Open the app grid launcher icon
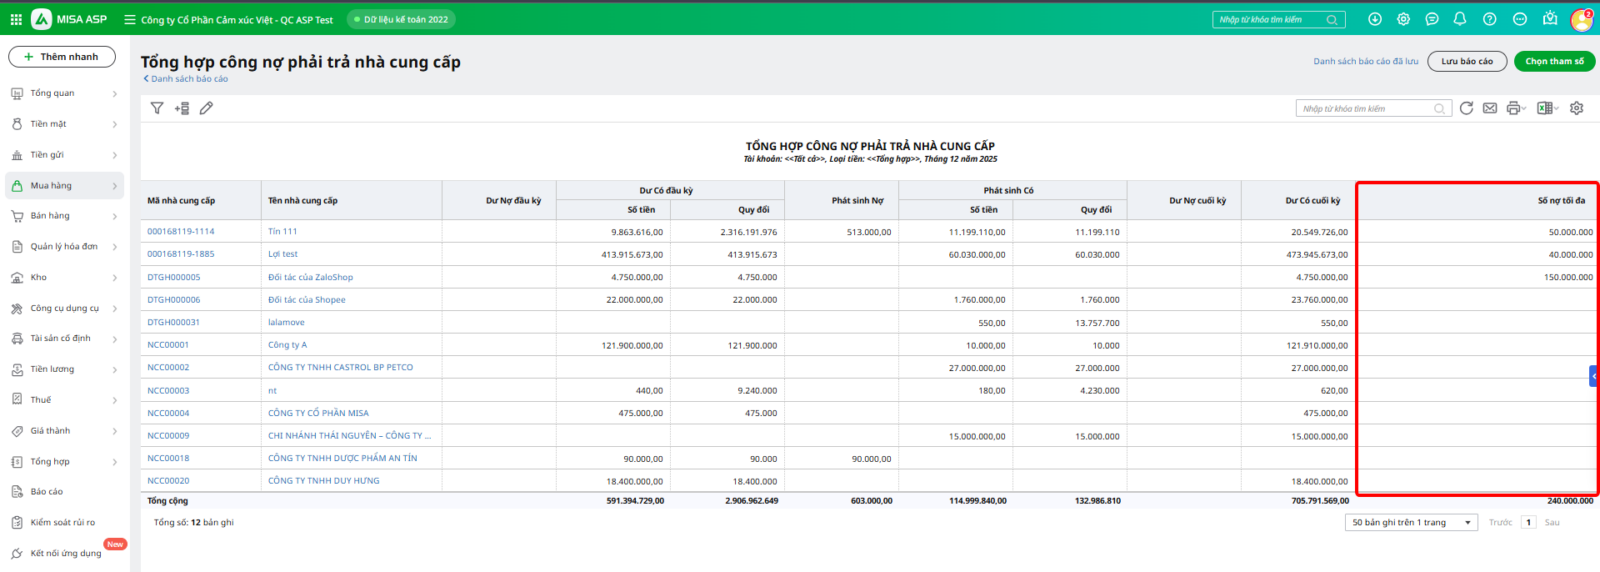The image size is (1600, 572). point(16,19)
